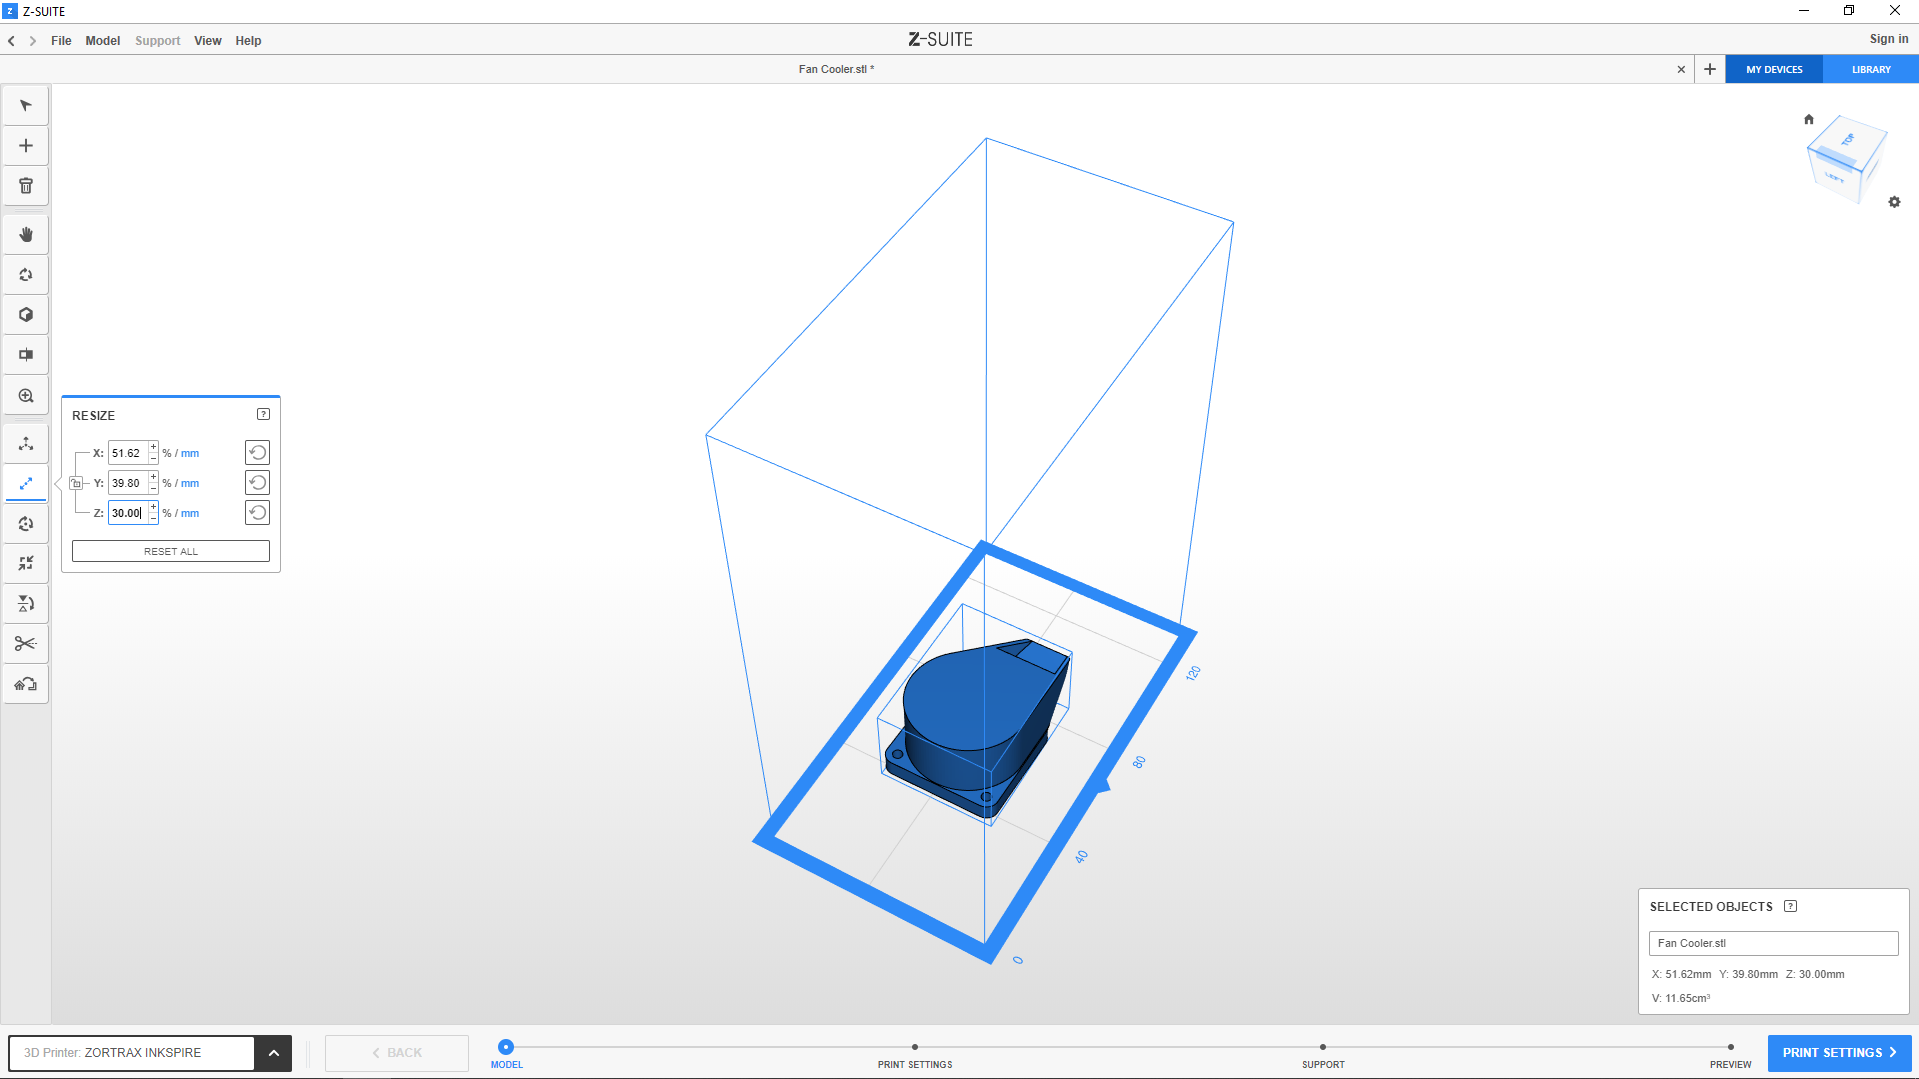
Task: Select the scissors cut tool
Action: click(x=26, y=644)
